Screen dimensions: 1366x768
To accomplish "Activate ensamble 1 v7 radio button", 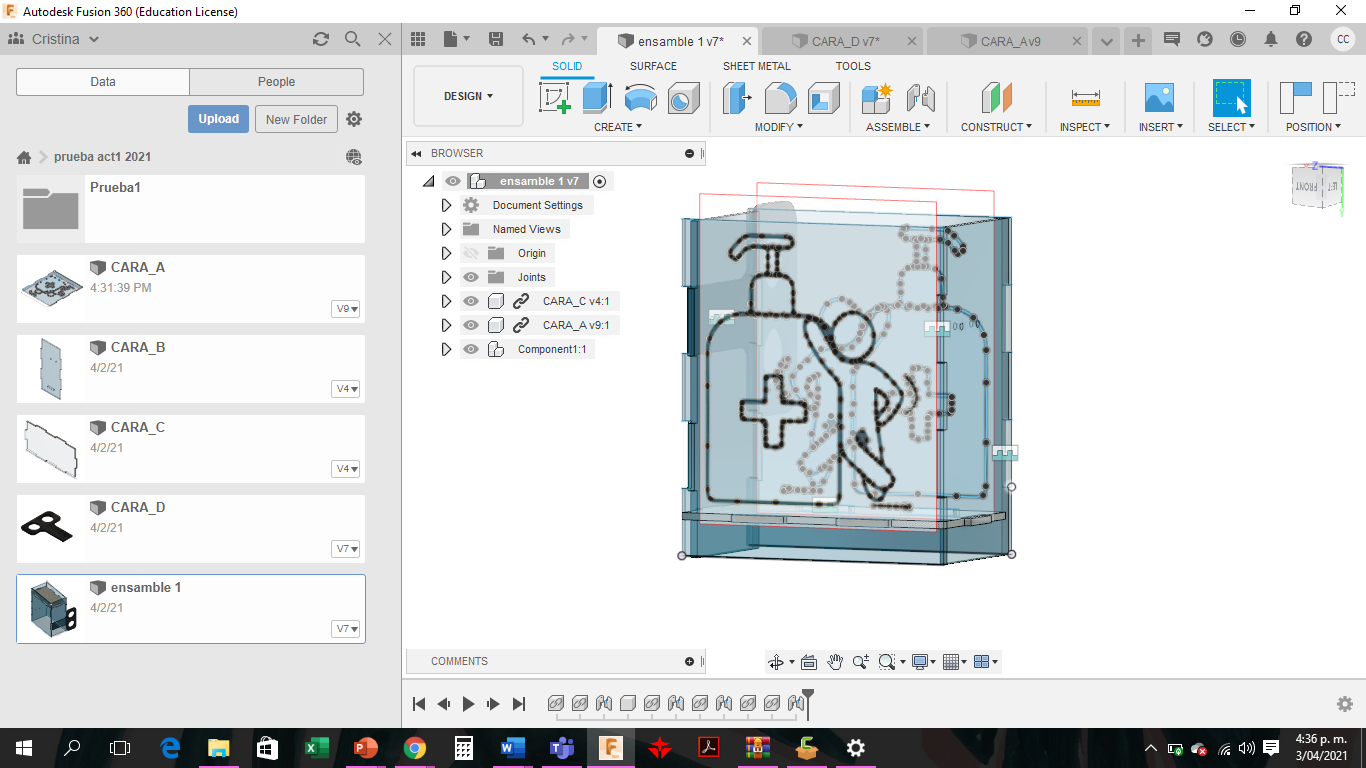I will (x=600, y=181).
